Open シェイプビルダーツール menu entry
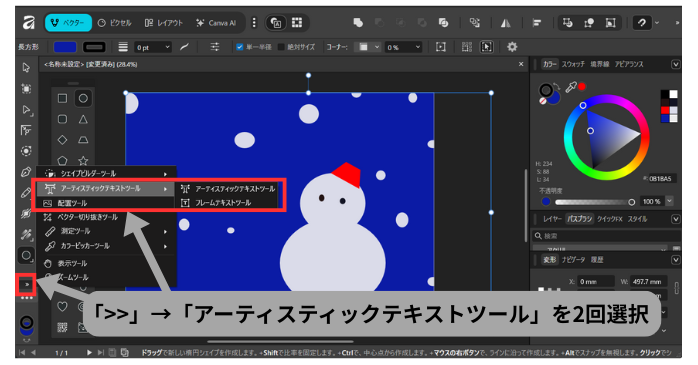 pos(106,174)
